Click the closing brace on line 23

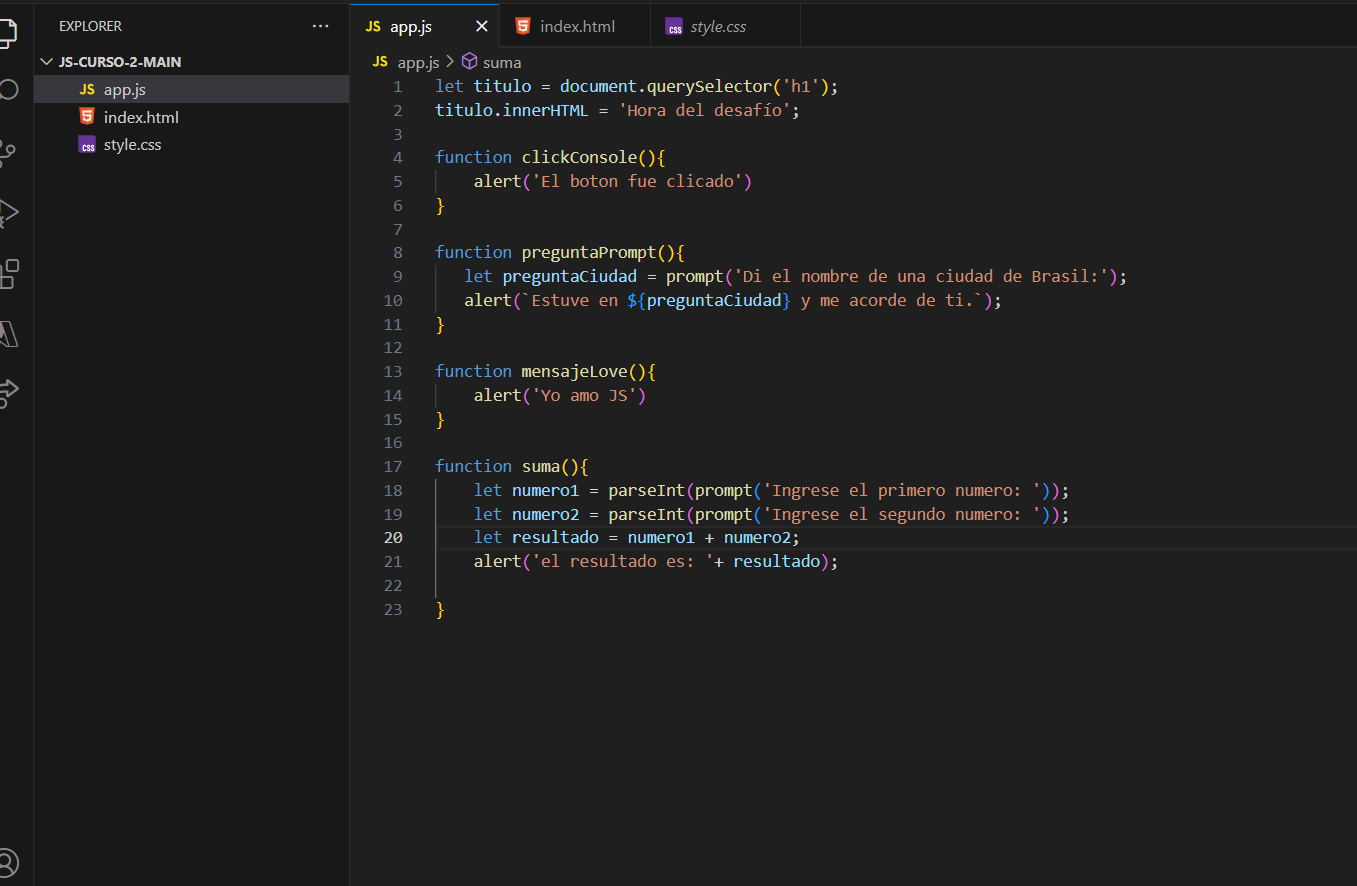(x=440, y=609)
